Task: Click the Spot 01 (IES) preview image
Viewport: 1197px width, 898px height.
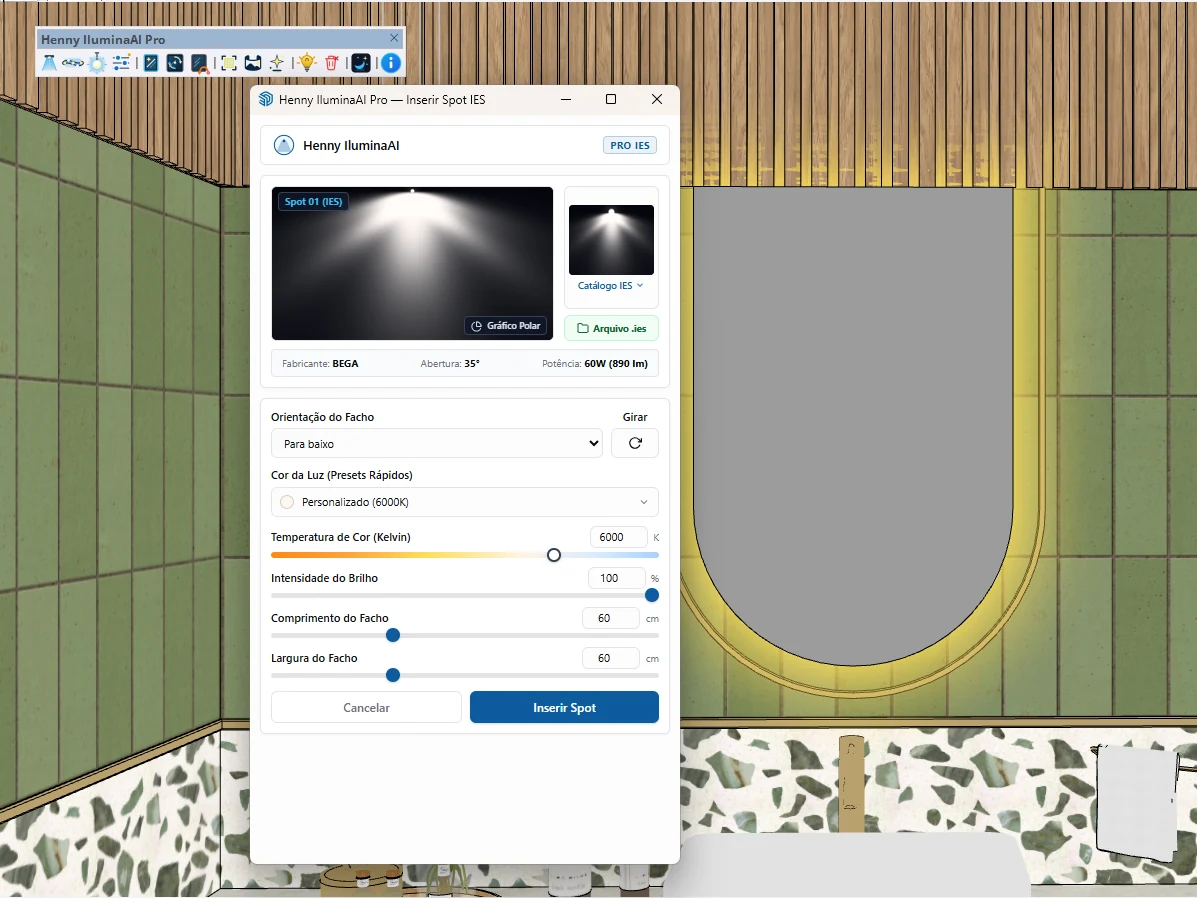Action: click(412, 263)
